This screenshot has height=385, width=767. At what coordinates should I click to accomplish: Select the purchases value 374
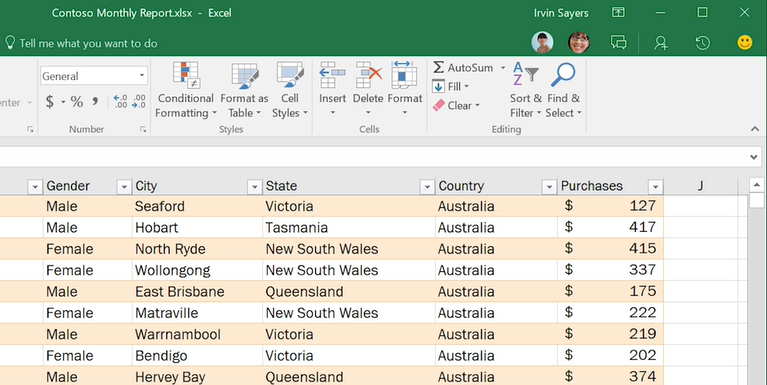click(x=610, y=376)
